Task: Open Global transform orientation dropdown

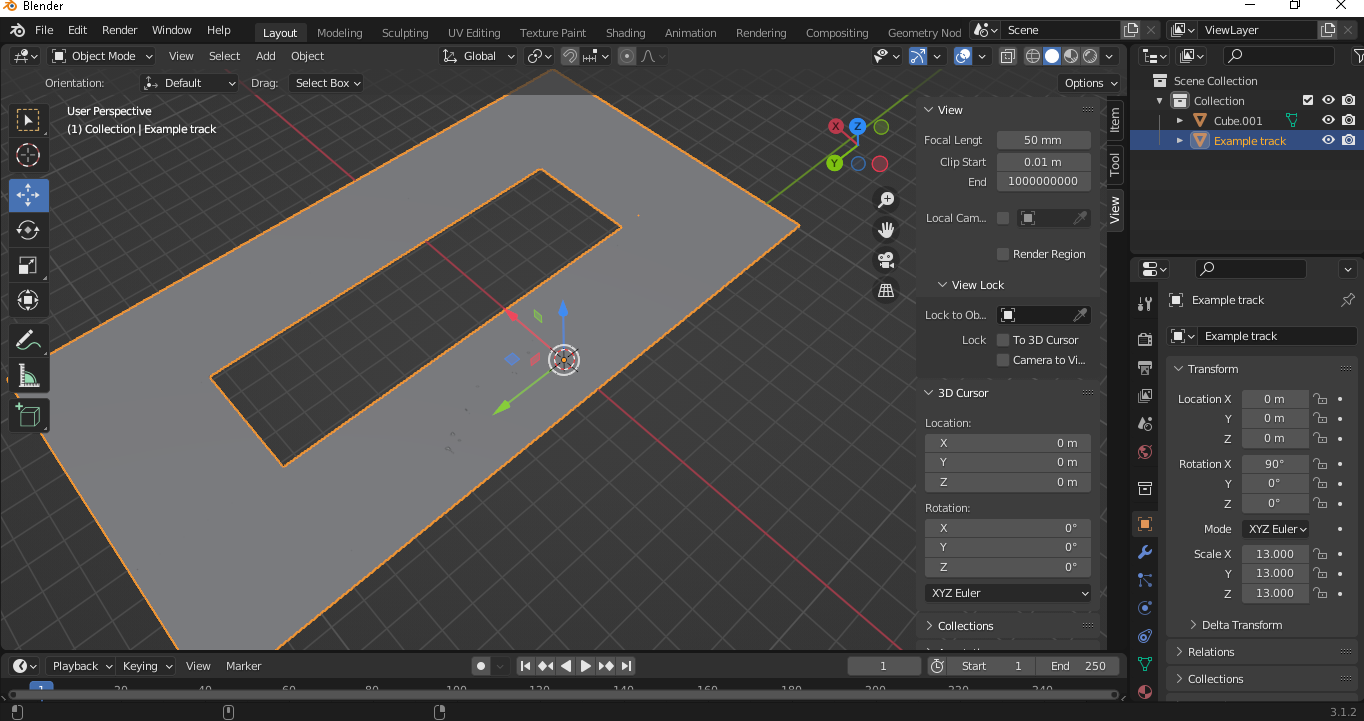Action: [x=479, y=56]
